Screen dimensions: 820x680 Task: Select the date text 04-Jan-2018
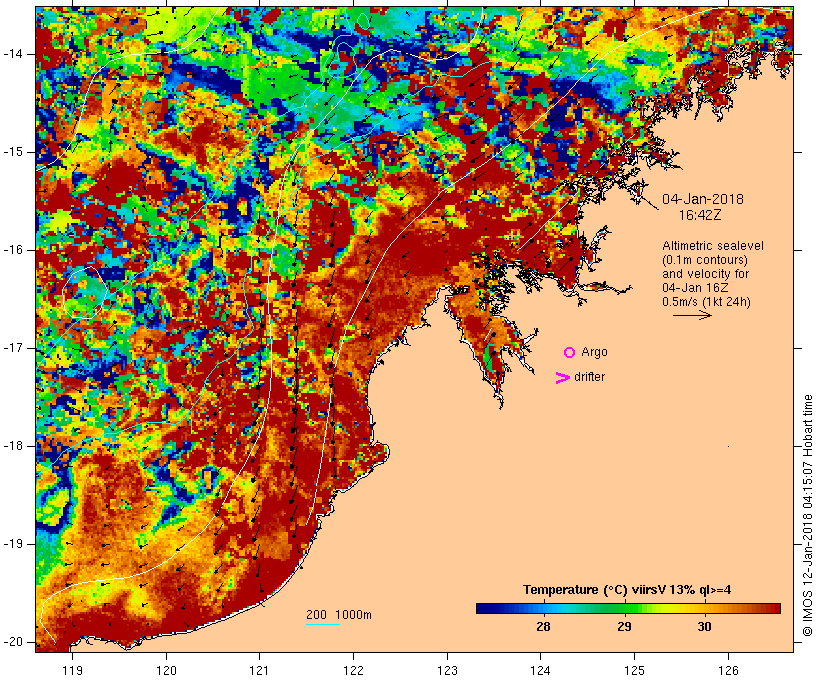703,199
